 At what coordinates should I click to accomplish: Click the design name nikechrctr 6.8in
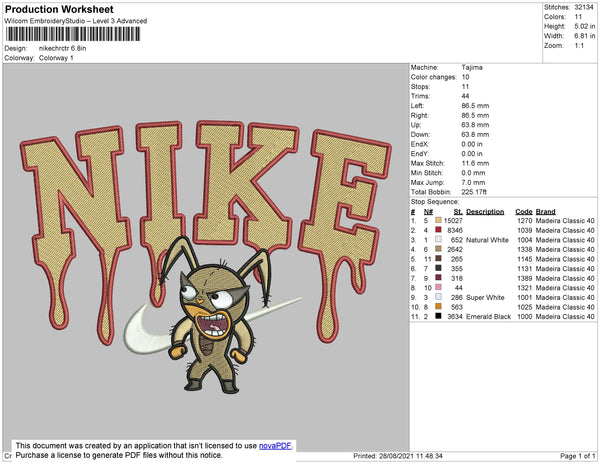[62, 48]
